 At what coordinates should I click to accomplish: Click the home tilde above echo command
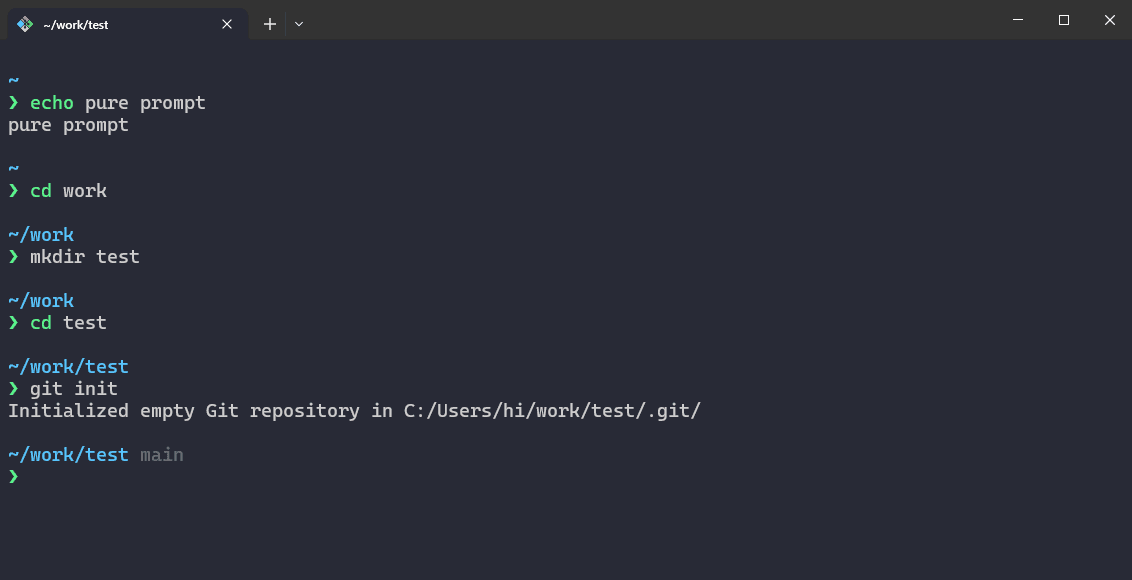click(x=11, y=80)
